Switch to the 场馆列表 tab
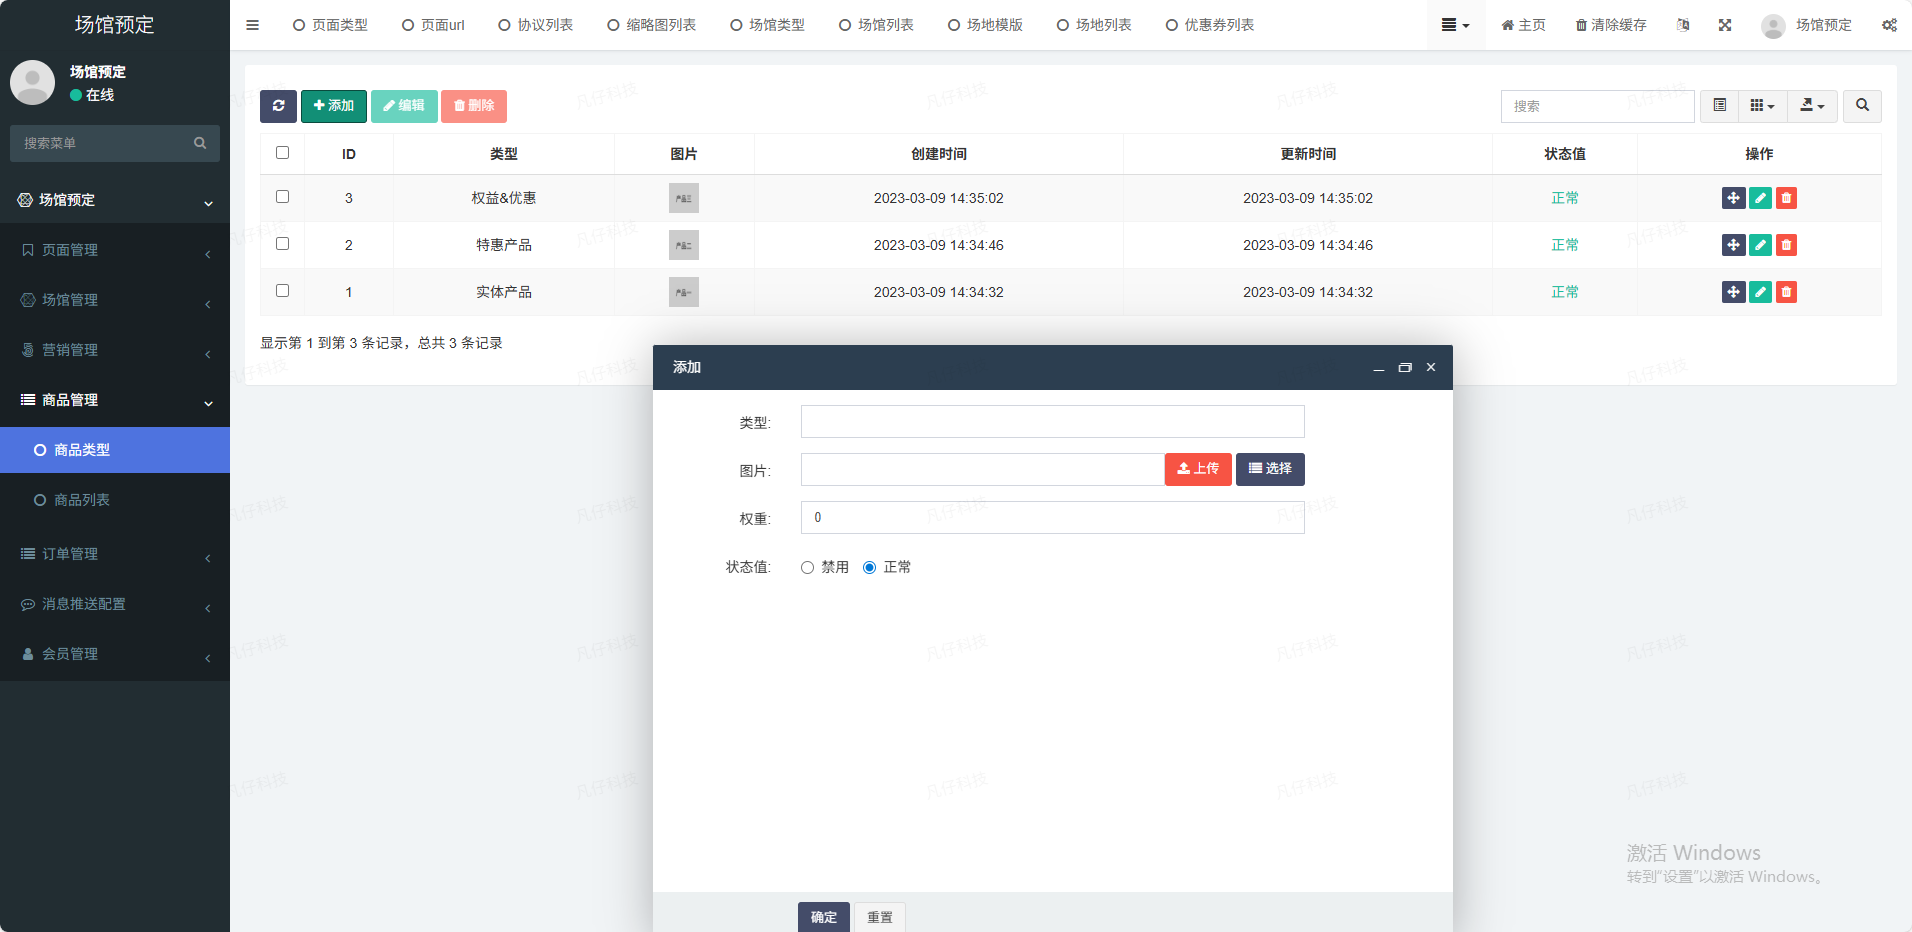 pyautogui.click(x=876, y=25)
